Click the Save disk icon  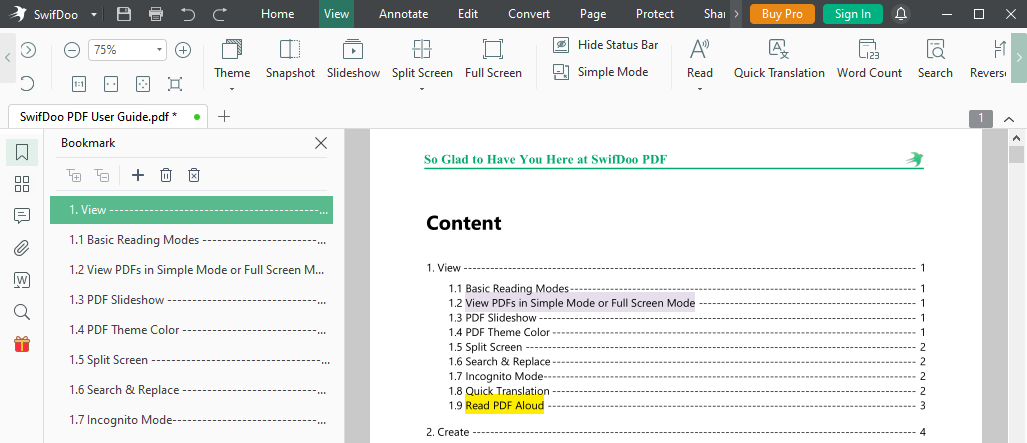point(123,14)
